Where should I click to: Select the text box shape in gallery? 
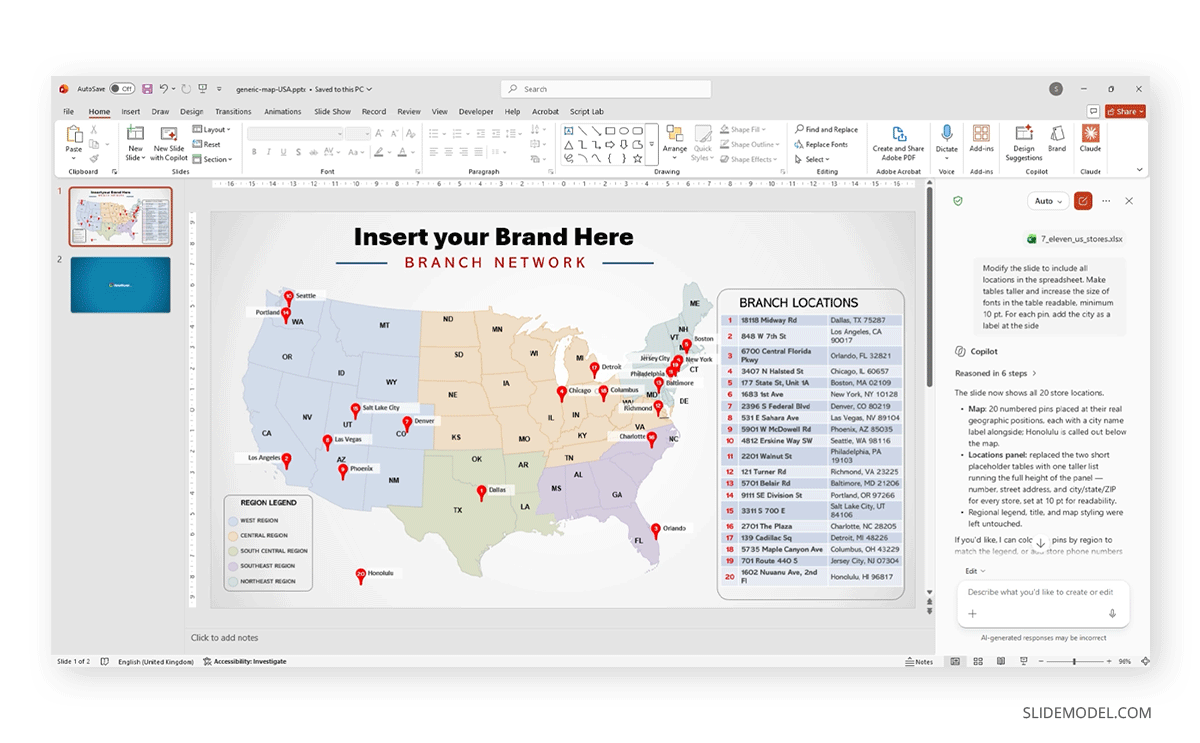point(568,130)
